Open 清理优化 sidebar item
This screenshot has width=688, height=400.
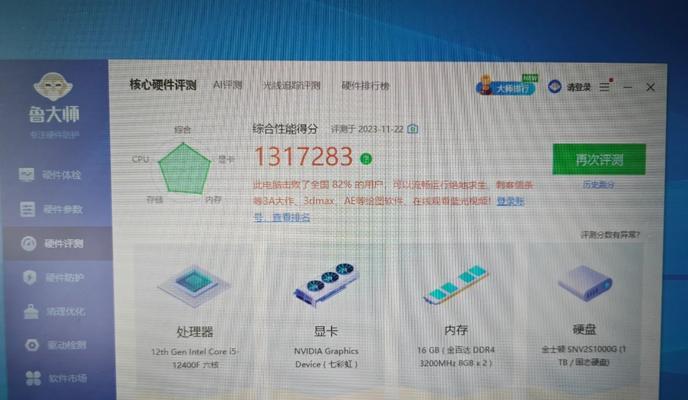click(54, 311)
